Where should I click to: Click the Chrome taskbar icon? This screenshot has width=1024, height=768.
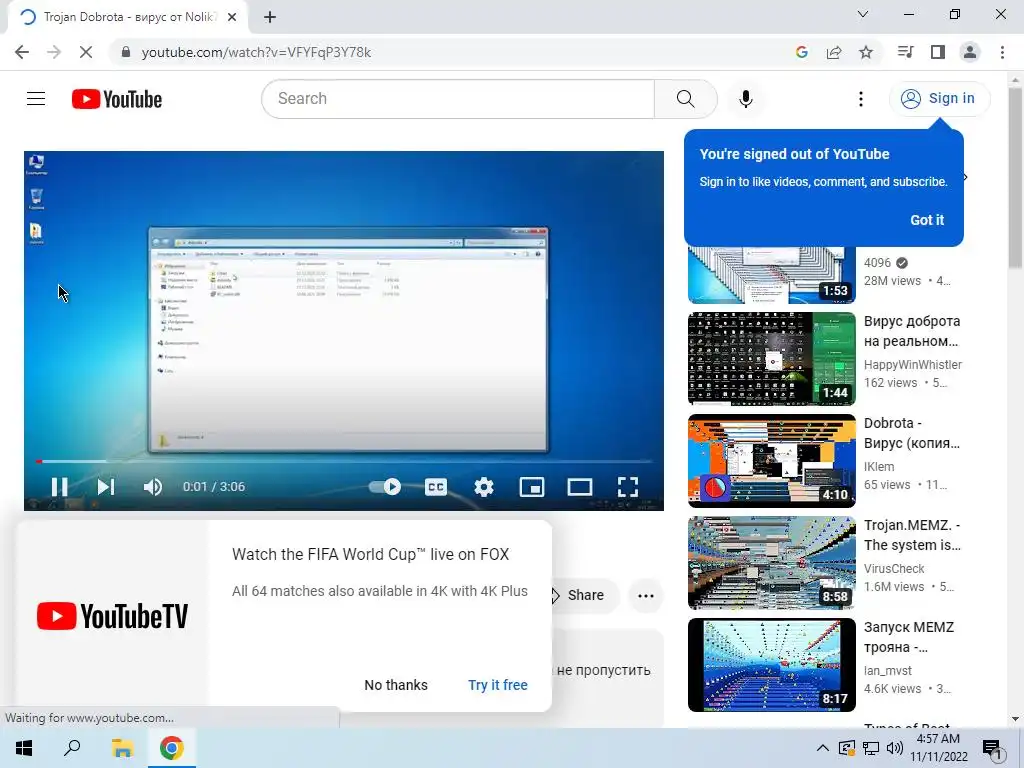tap(172, 748)
